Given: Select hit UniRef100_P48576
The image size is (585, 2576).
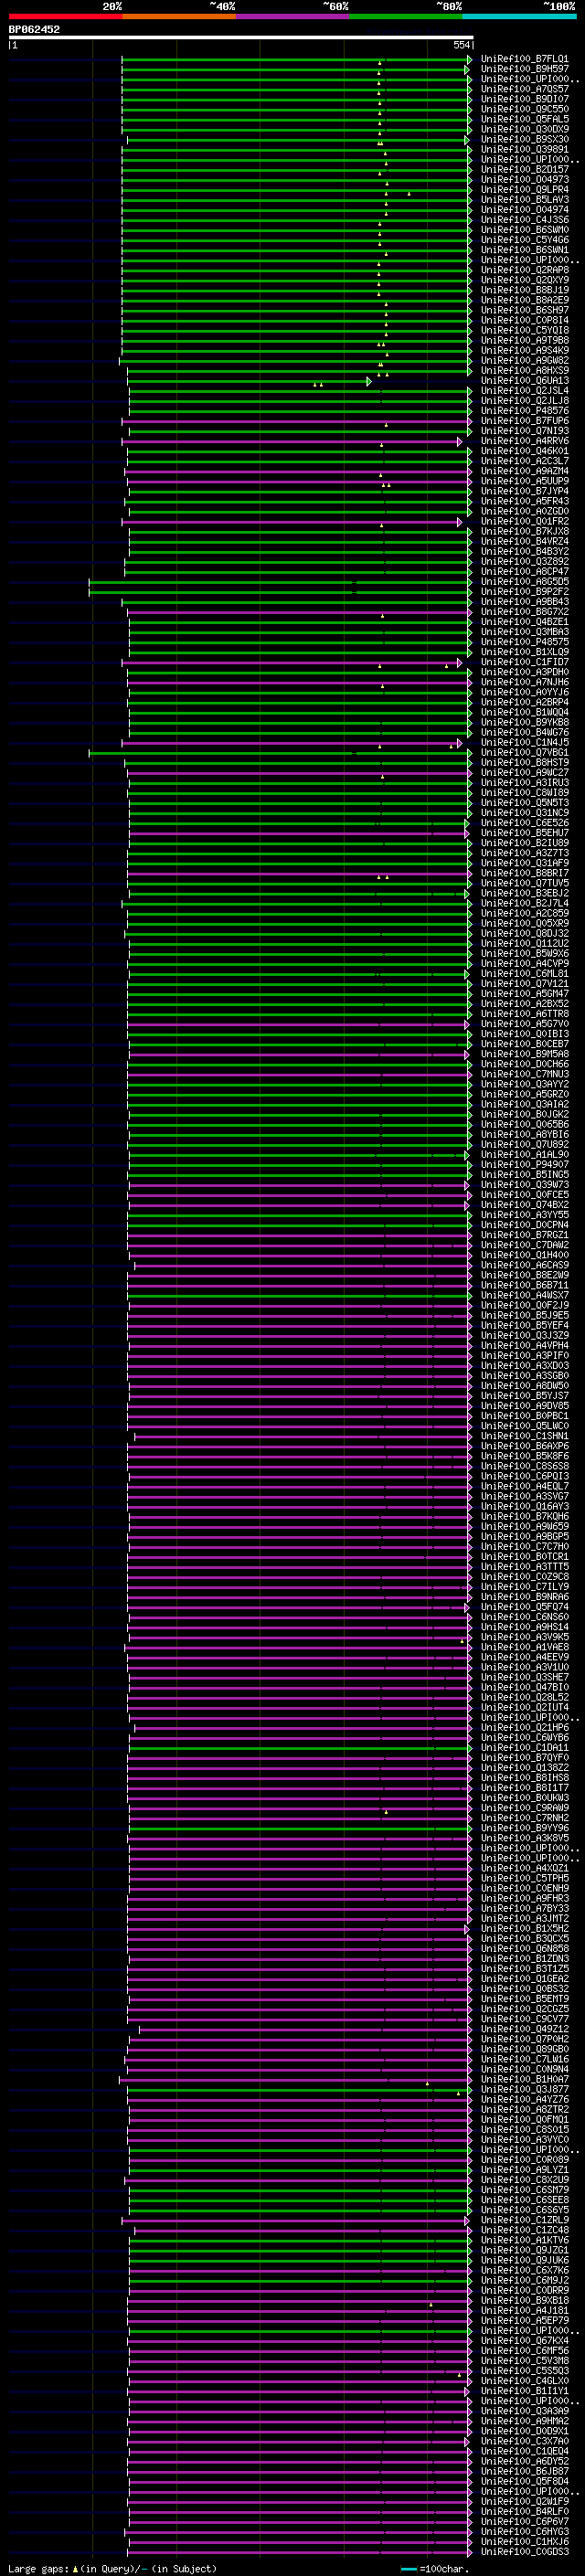Looking at the screenshot, I should point(524,411).
